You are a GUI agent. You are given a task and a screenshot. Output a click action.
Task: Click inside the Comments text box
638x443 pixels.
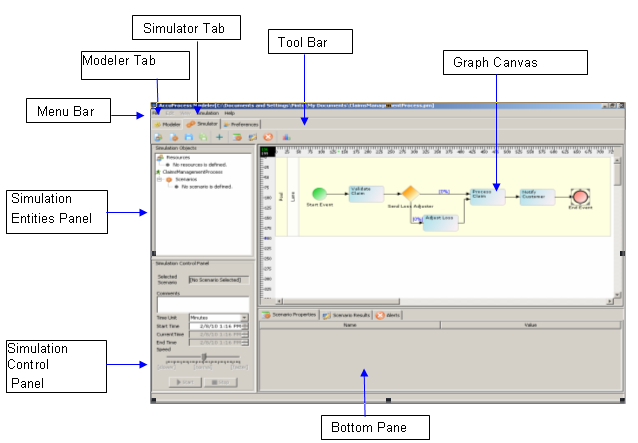click(199, 302)
